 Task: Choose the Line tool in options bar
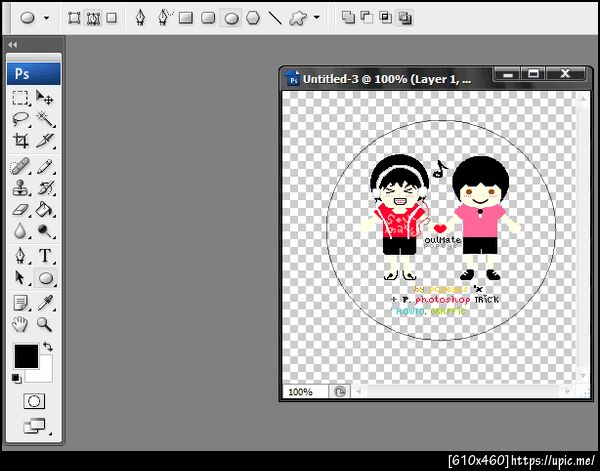tap(275, 18)
